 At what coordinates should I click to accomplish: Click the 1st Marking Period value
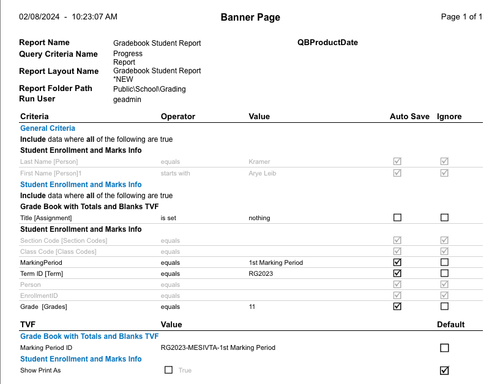pyautogui.click(x=276, y=263)
